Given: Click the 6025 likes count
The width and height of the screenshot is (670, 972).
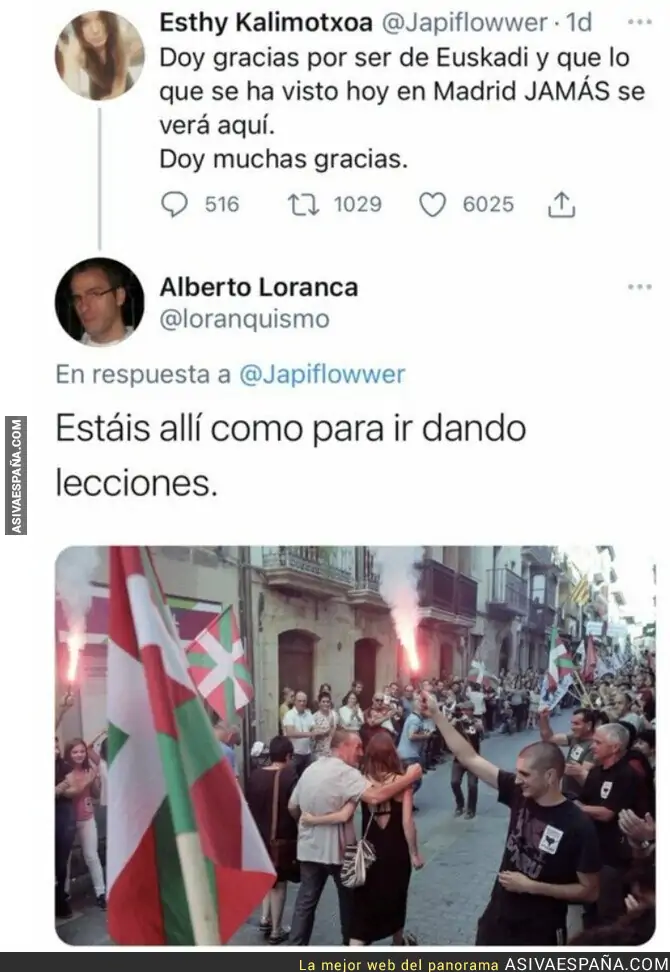Looking at the screenshot, I should click(x=488, y=204).
